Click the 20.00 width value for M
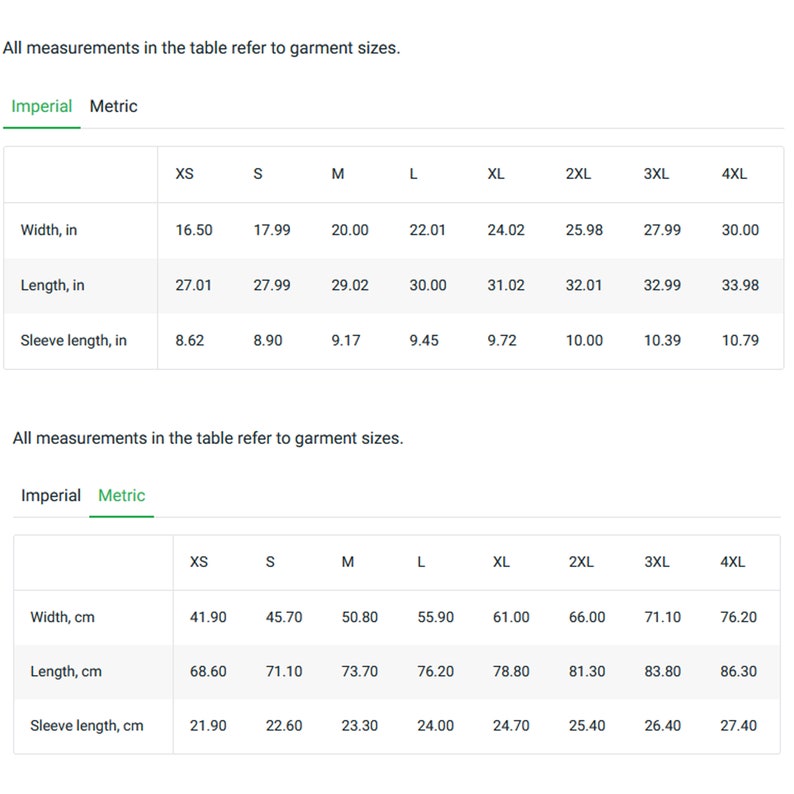 click(x=350, y=230)
